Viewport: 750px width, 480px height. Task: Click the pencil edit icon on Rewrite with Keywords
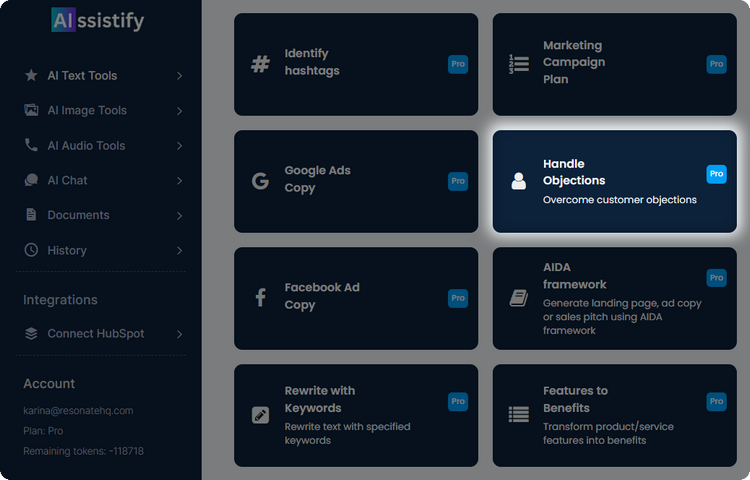[x=260, y=415]
